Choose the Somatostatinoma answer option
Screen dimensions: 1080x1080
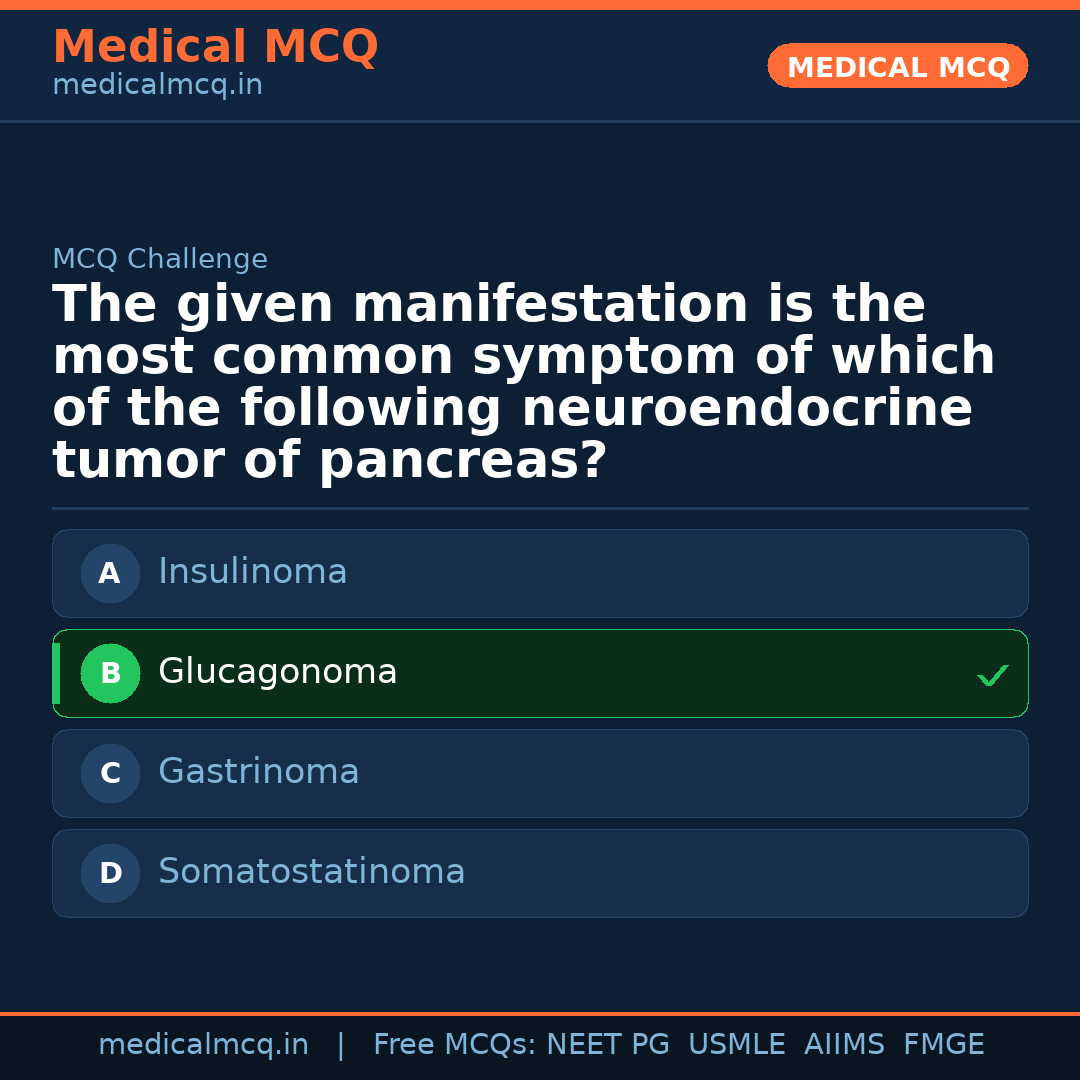[540, 874]
